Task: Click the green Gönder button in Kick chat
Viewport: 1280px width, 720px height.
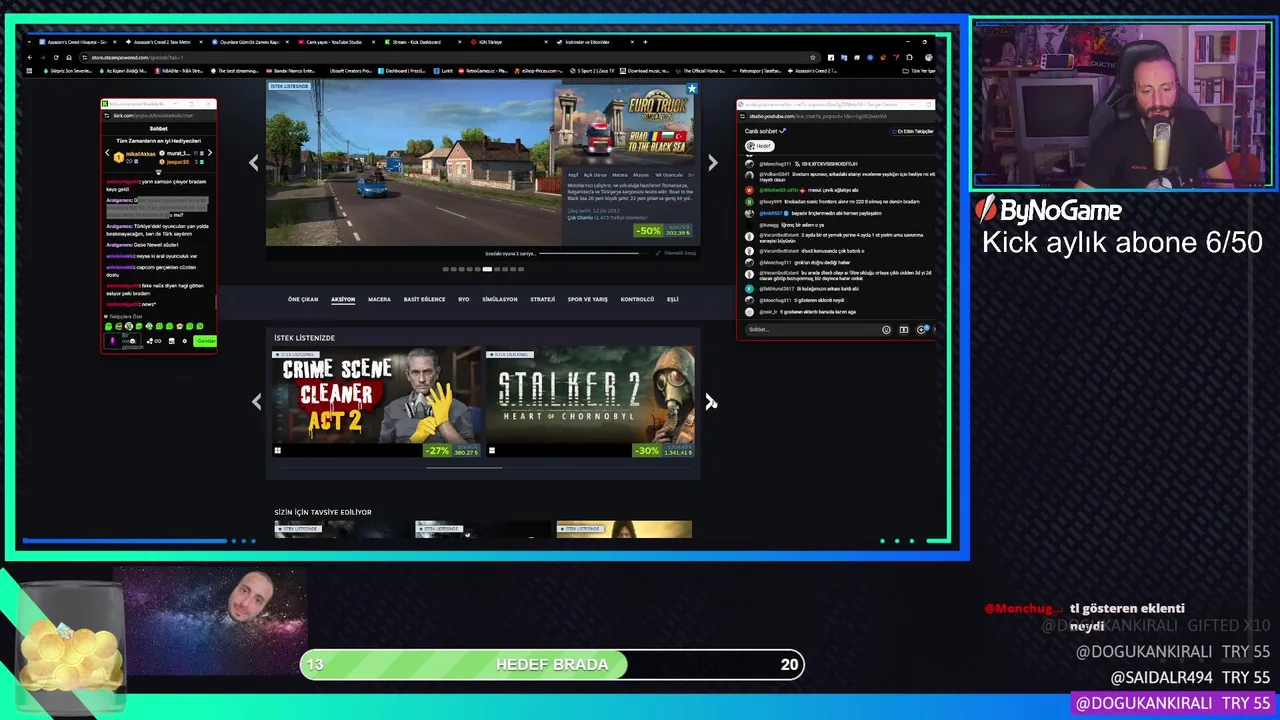Action: (206, 341)
